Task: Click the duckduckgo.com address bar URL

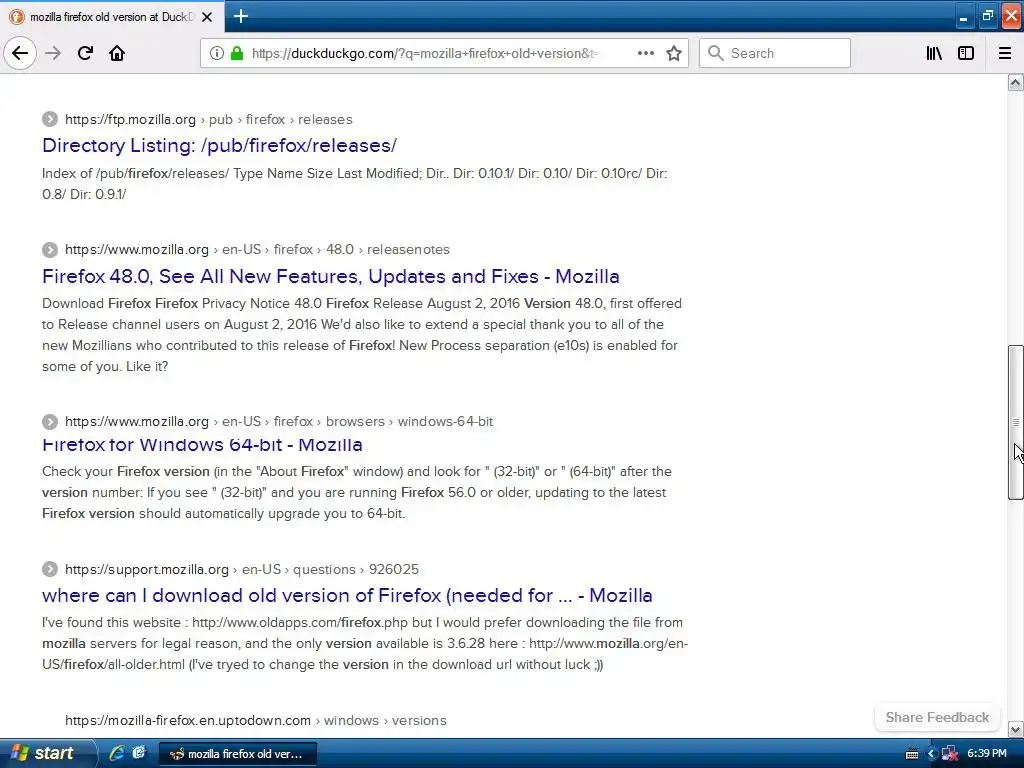Action: 424,53
